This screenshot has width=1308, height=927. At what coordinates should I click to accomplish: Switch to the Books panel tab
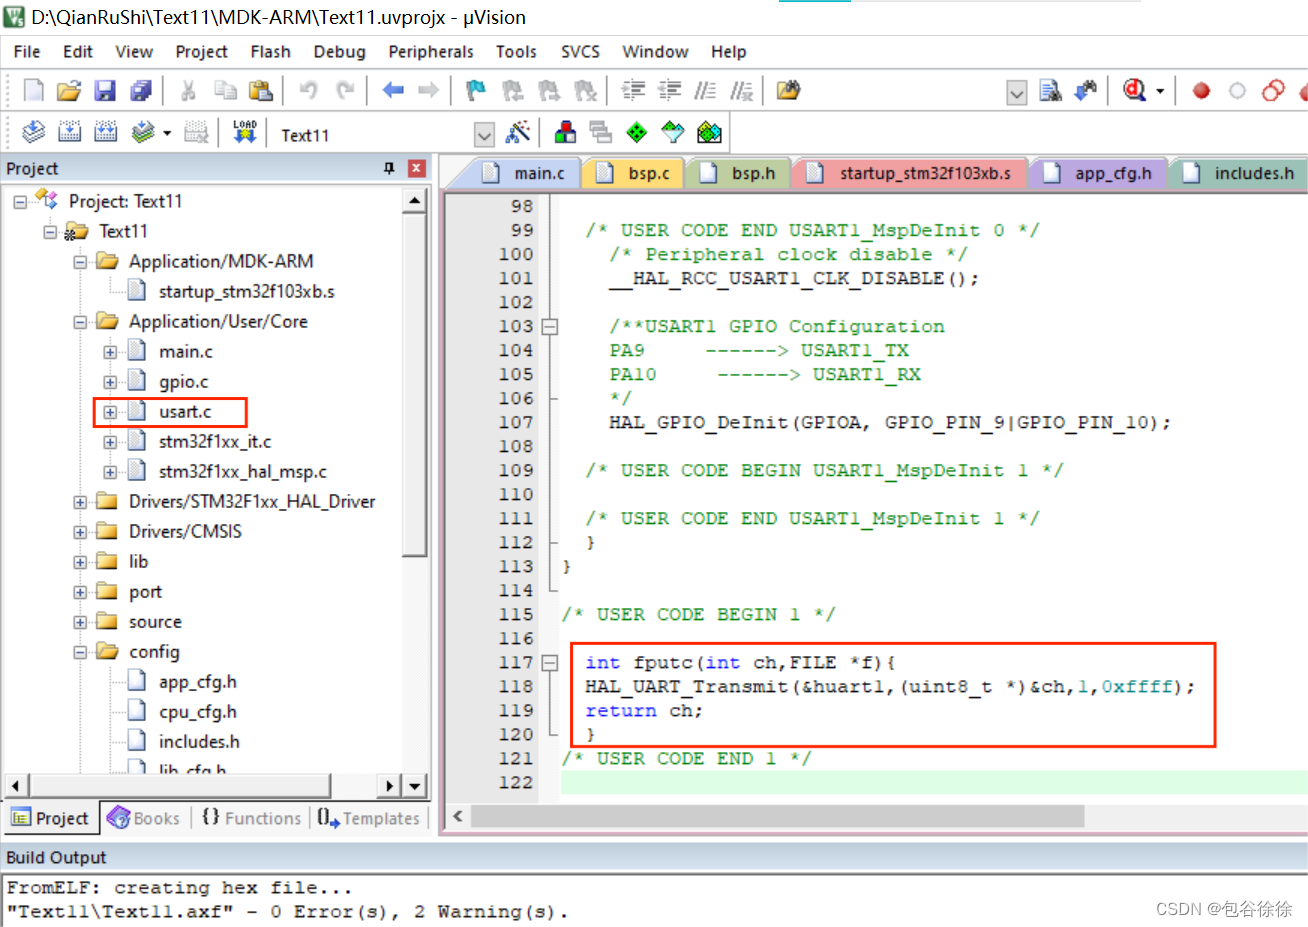click(x=143, y=818)
